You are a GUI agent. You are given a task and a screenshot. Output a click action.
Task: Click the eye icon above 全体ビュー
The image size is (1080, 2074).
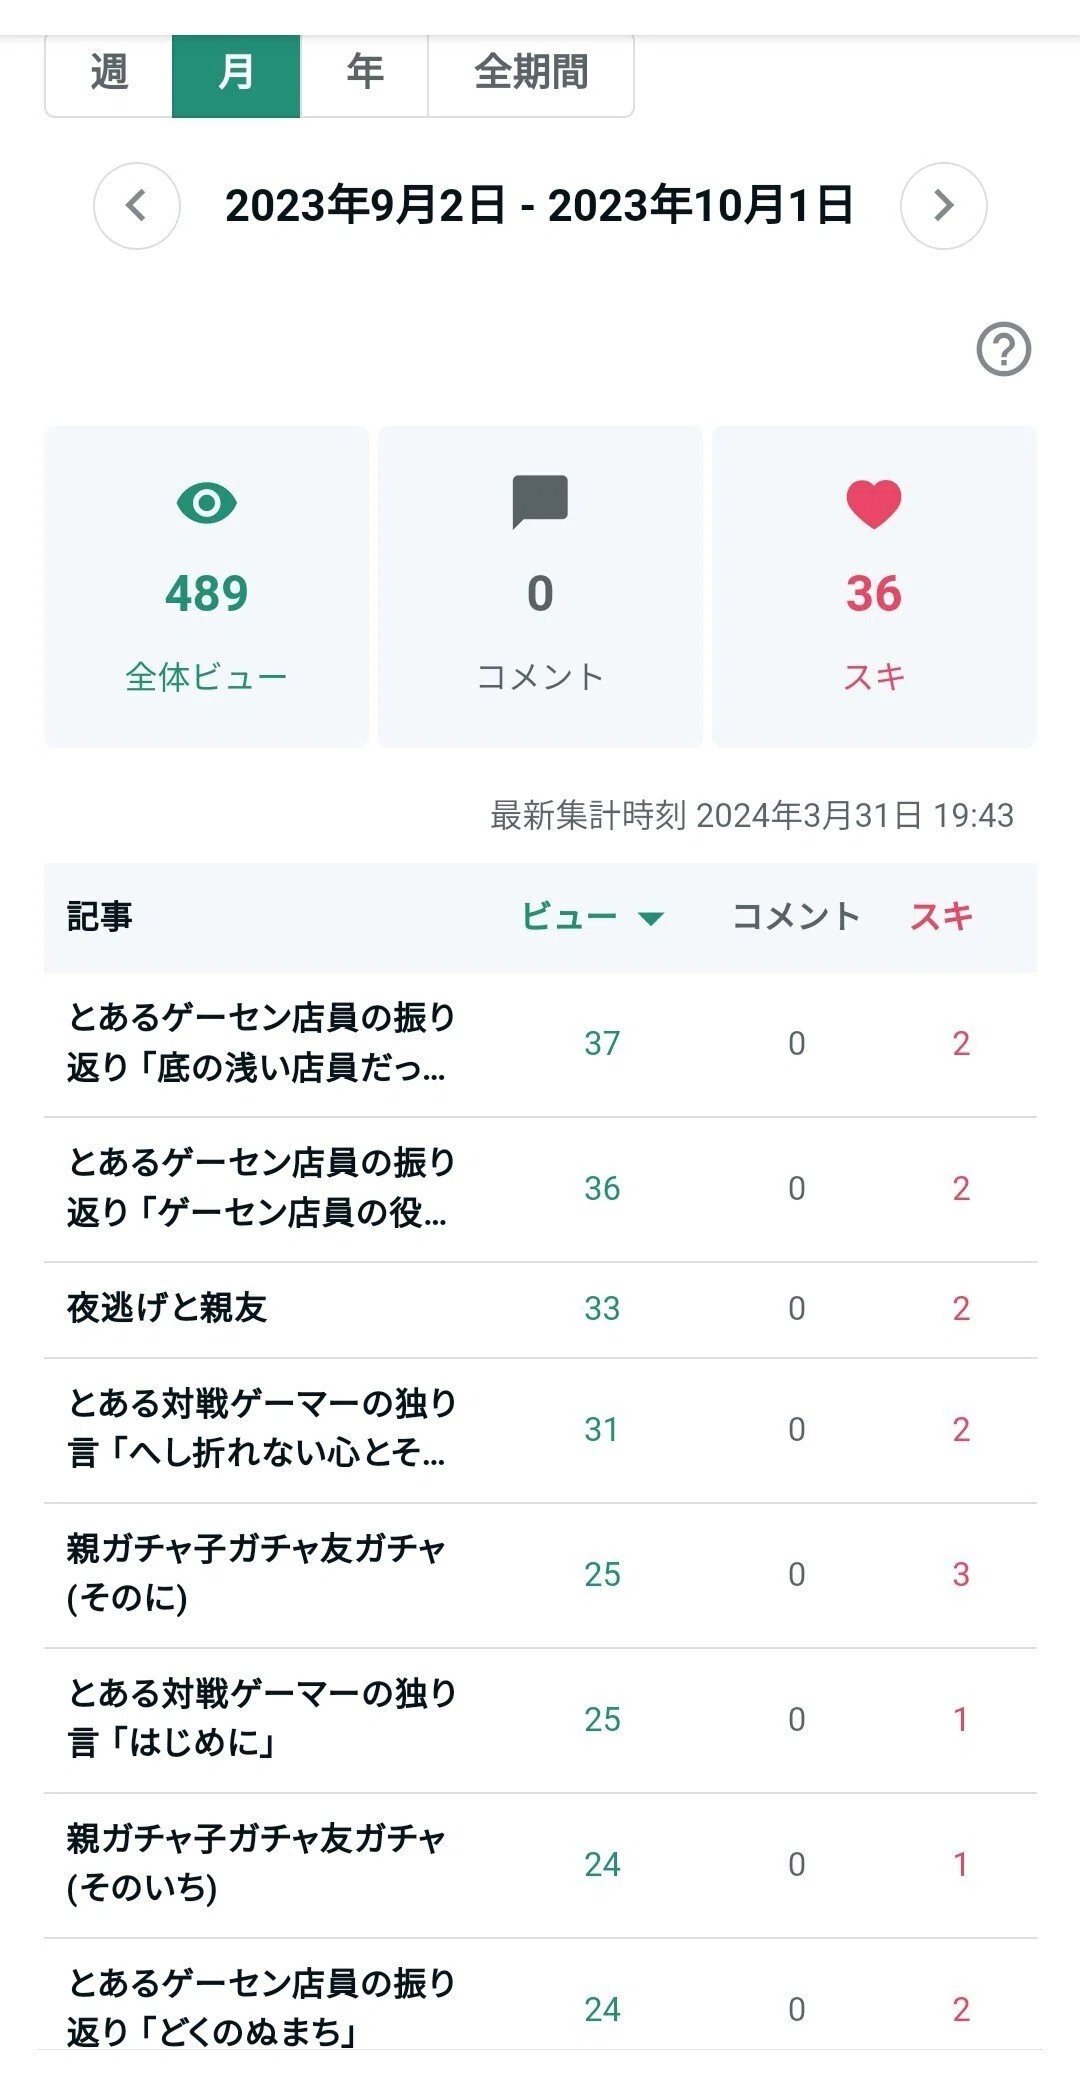tap(206, 502)
